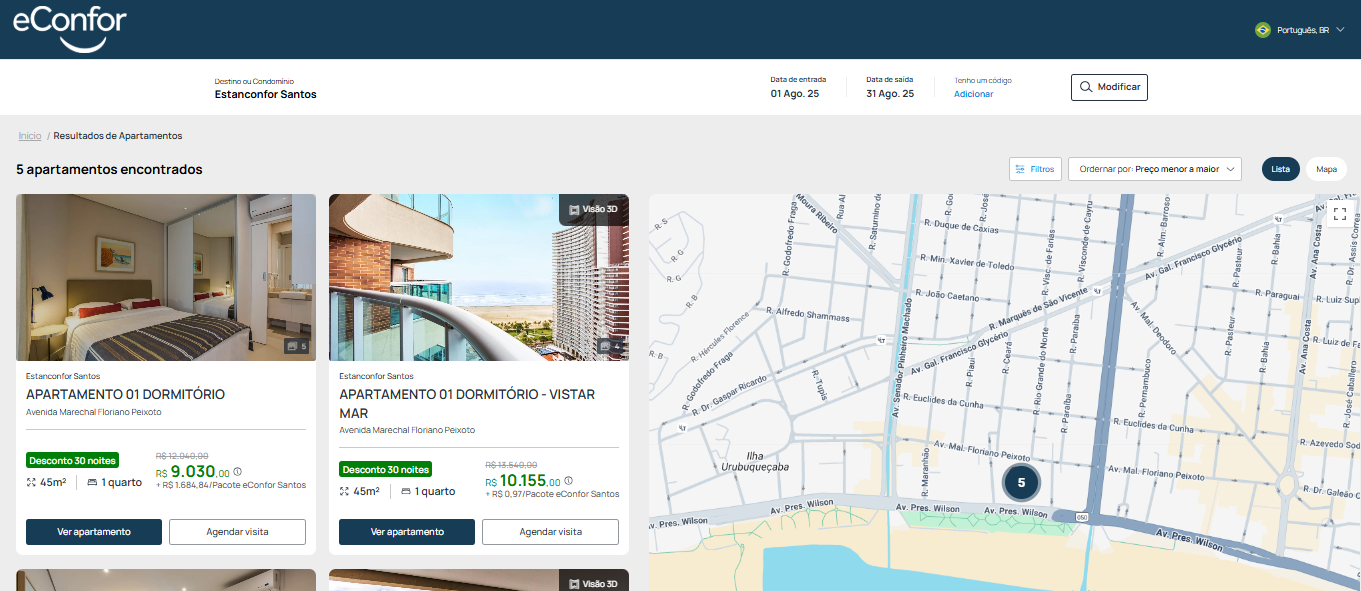1361x591 pixels.
Task: Click Desconto 30 noites badge on Vistar Mar card
Action: click(x=386, y=469)
